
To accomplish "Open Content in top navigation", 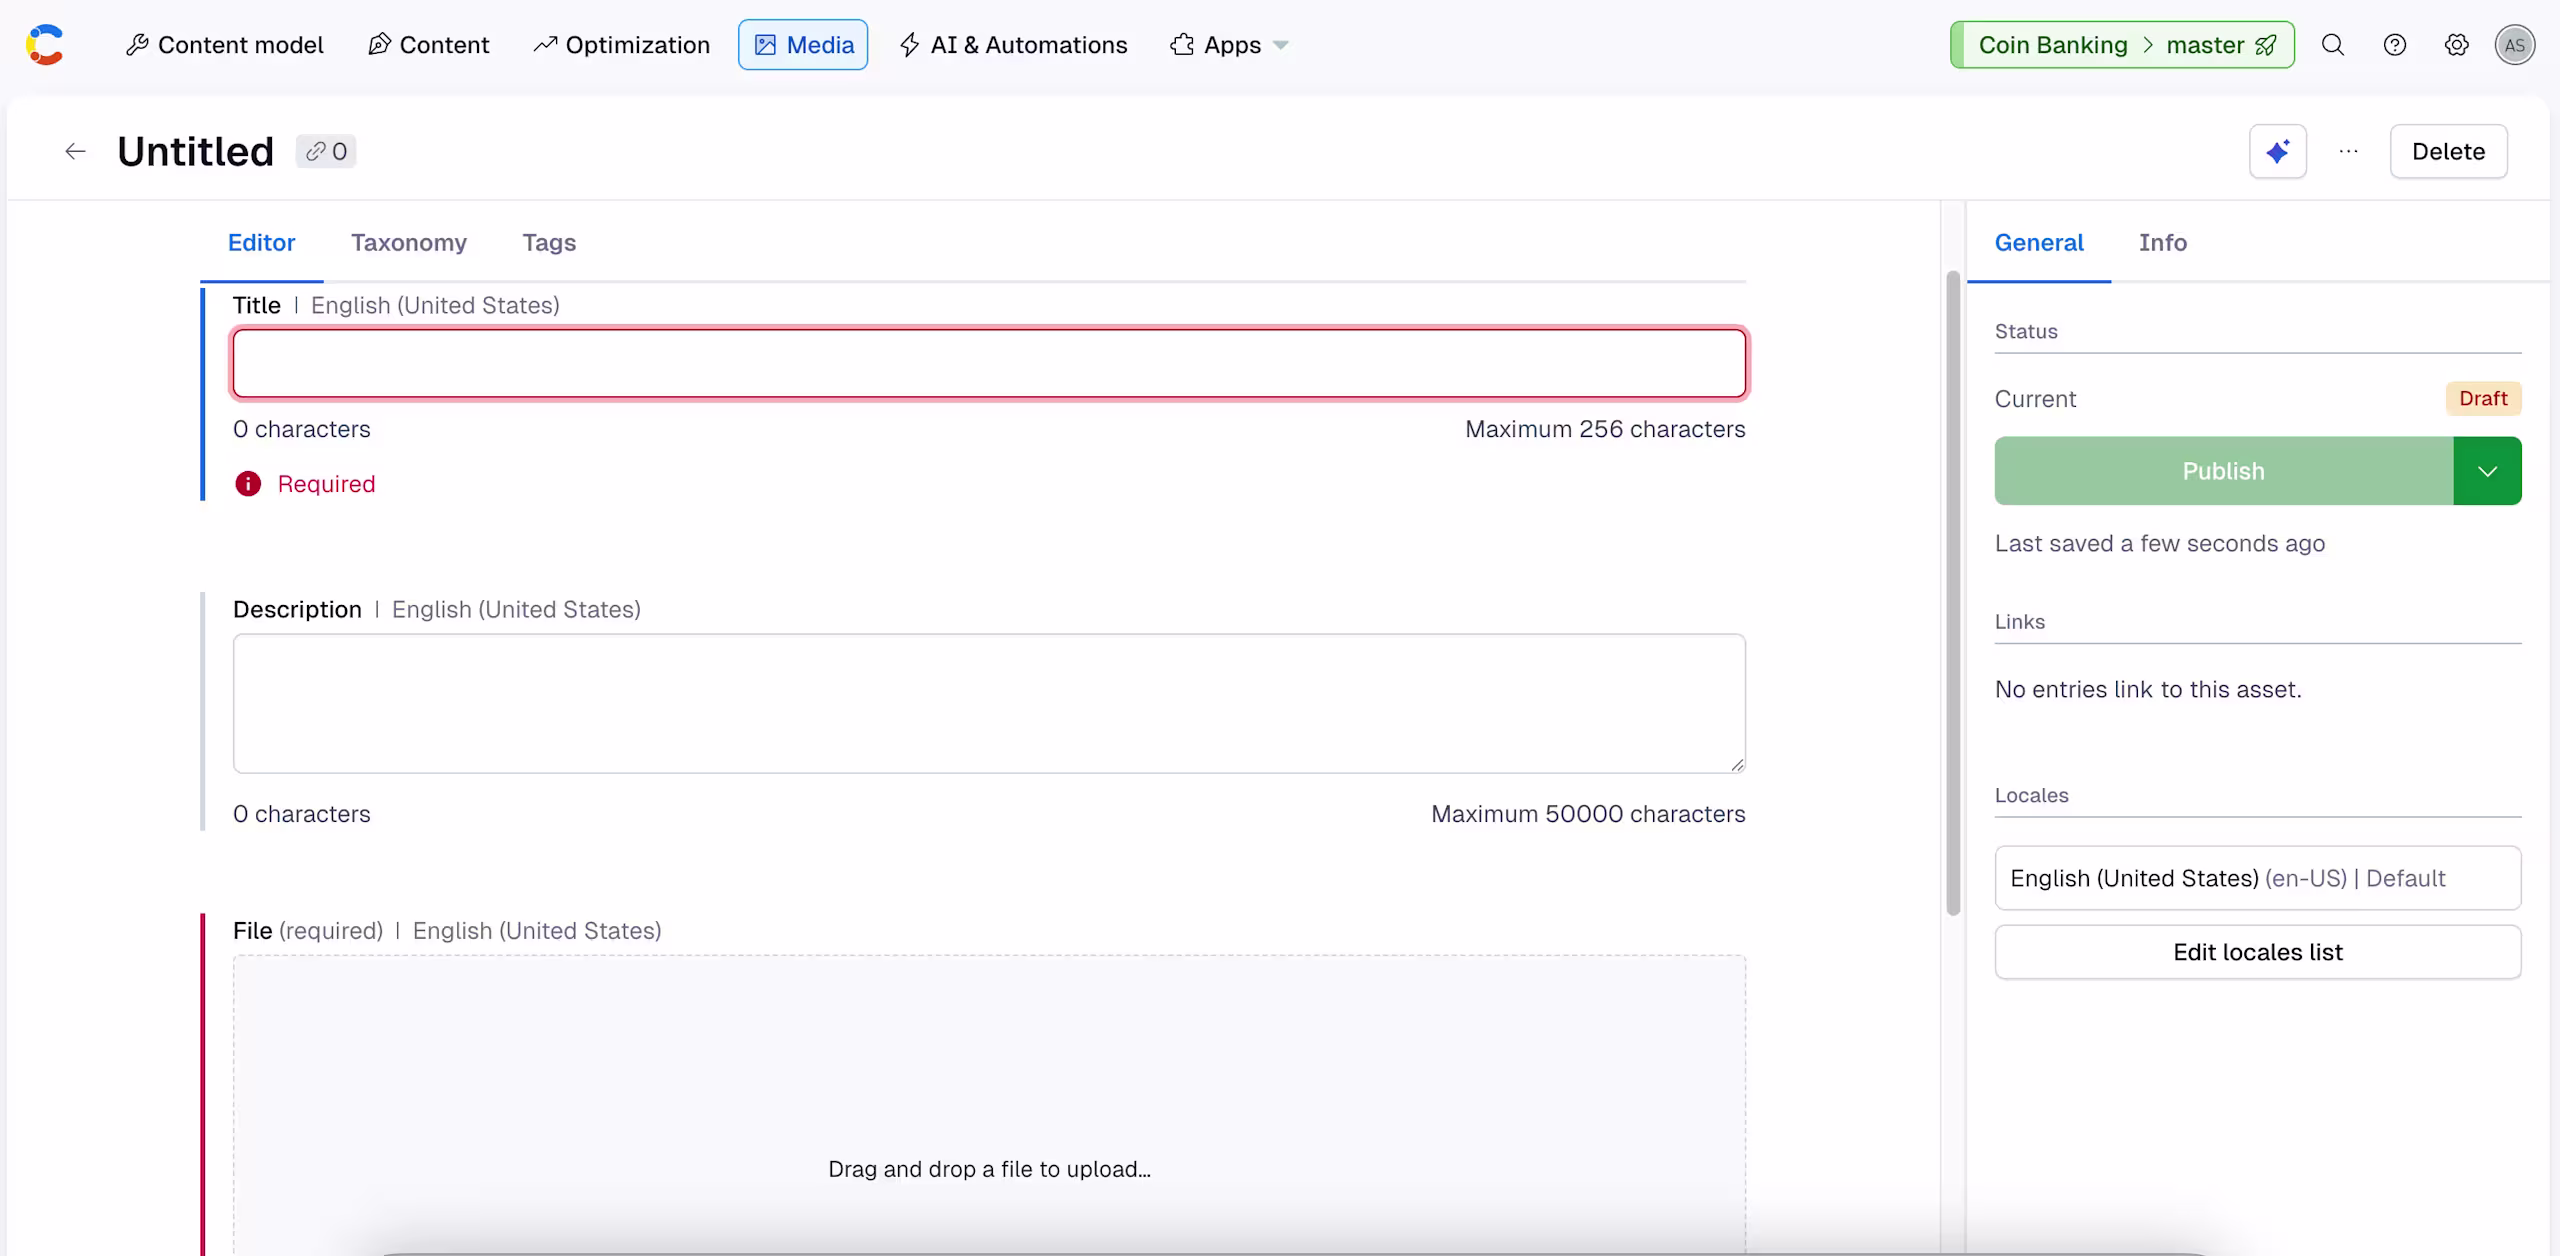I will 429,45.
